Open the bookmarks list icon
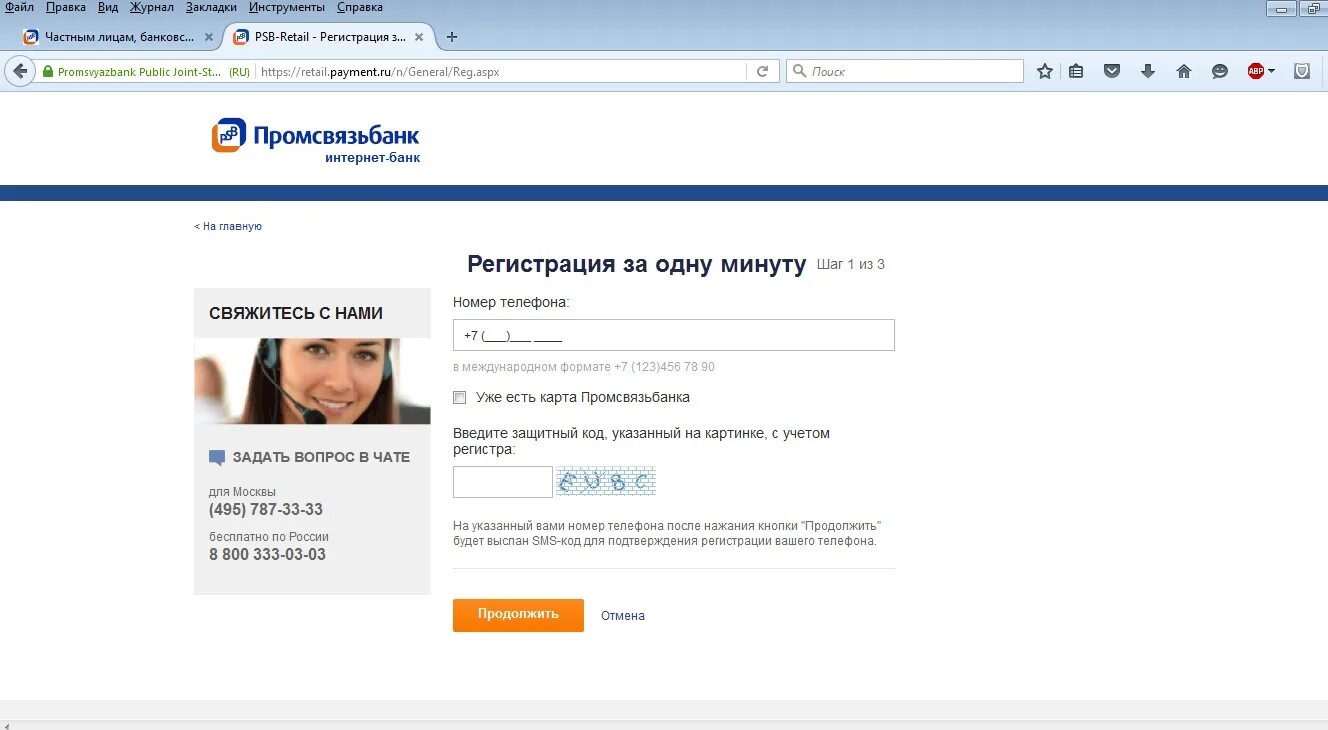 click(x=1076, y=71)
